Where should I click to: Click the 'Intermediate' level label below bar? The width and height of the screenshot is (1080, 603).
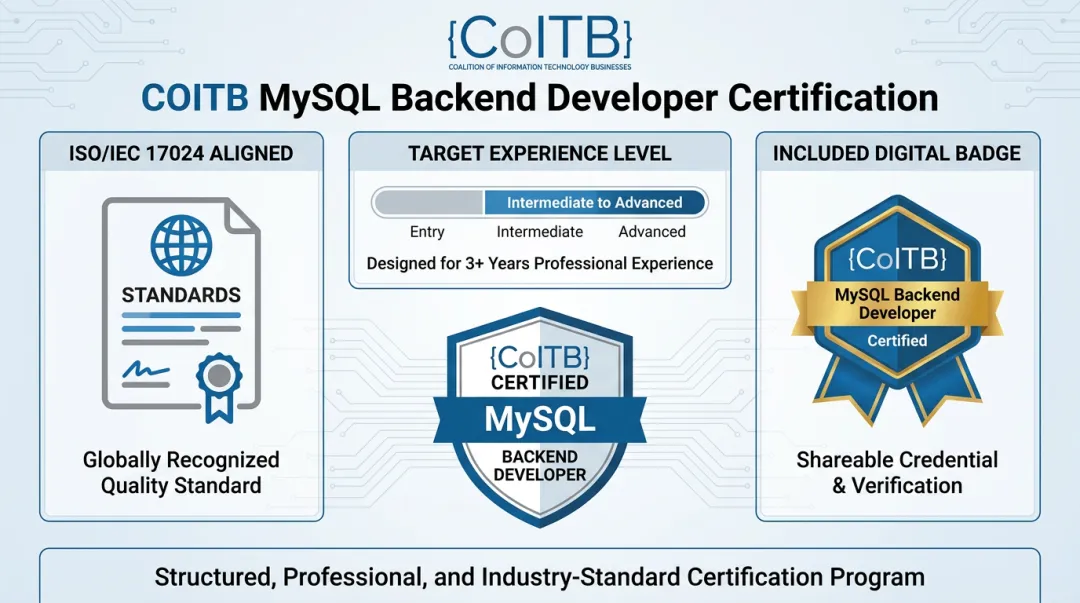coord(539,232)
